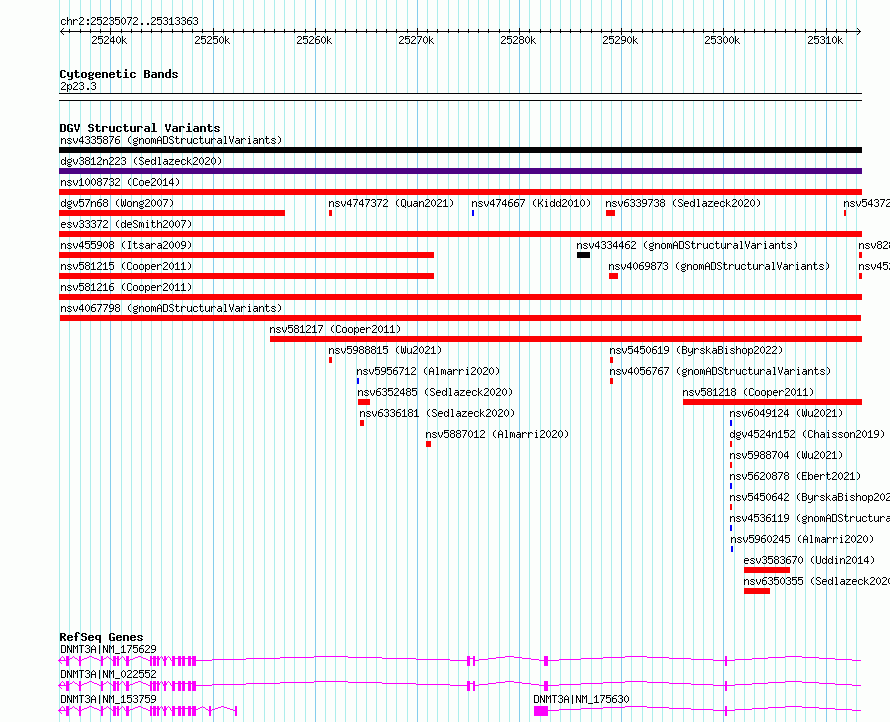Viewport: 890px width, 722px height.
Task: Open the DNMT3A|NM_153759 transcript label
Action: coord(108,699)
